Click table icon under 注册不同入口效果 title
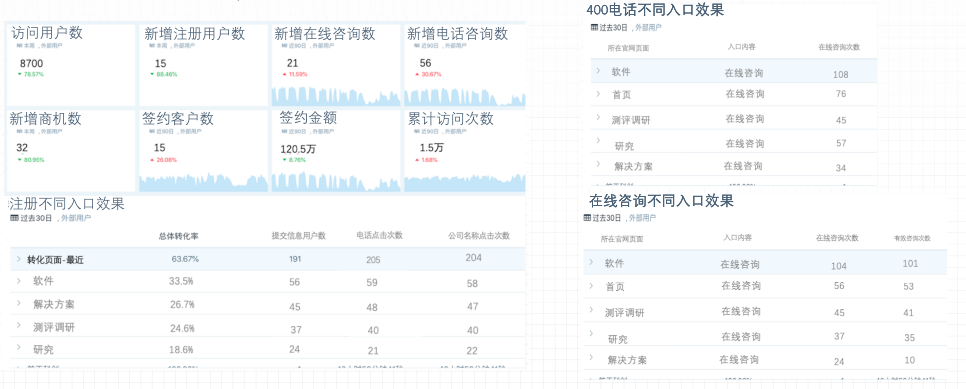Viewport: 966px width, 389px height. pyautogui.click(x=15, y=218)
